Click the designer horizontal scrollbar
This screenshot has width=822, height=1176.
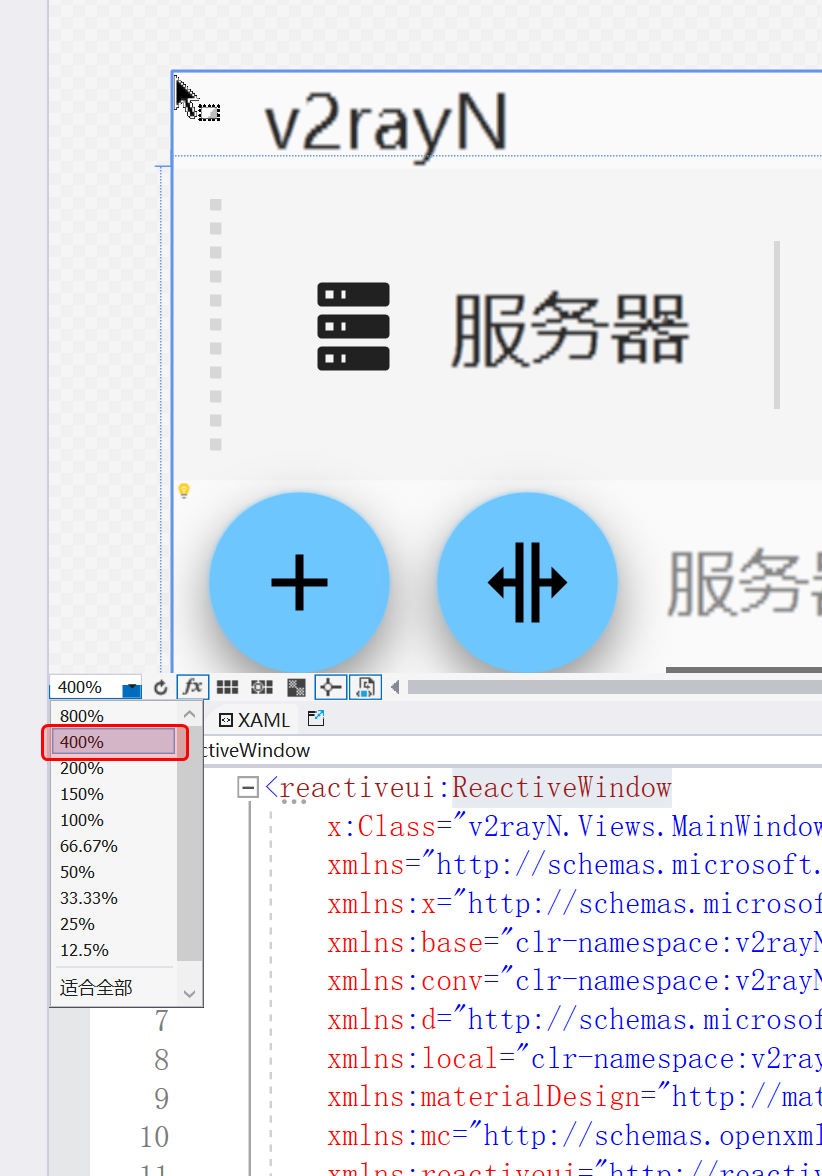click(612, 687)
